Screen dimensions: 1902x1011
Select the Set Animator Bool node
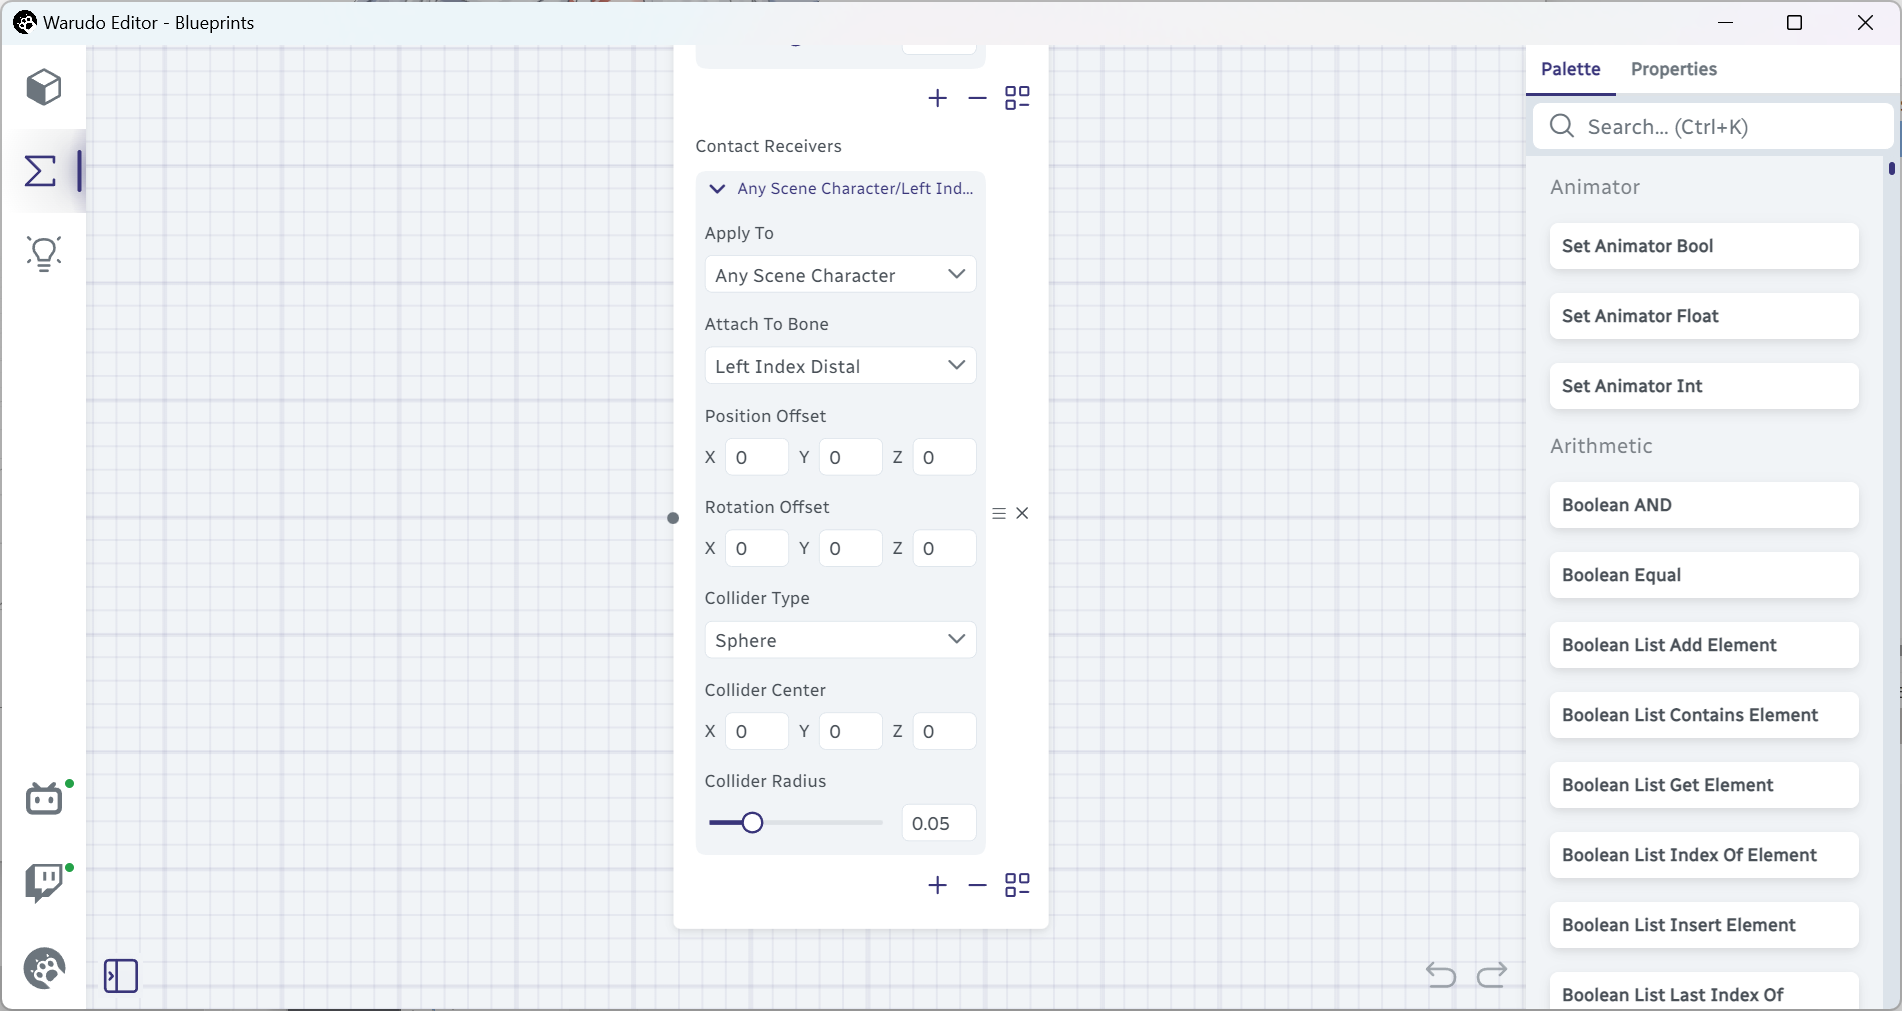[x=1704, y=246]
